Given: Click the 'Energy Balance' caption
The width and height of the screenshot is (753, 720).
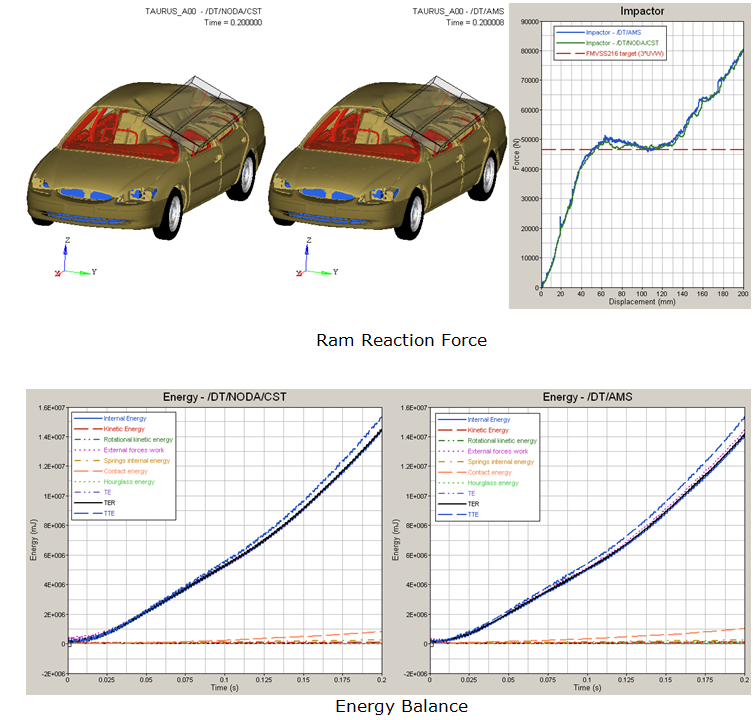Looking at the screenshot, I should [x=401, y=706].
